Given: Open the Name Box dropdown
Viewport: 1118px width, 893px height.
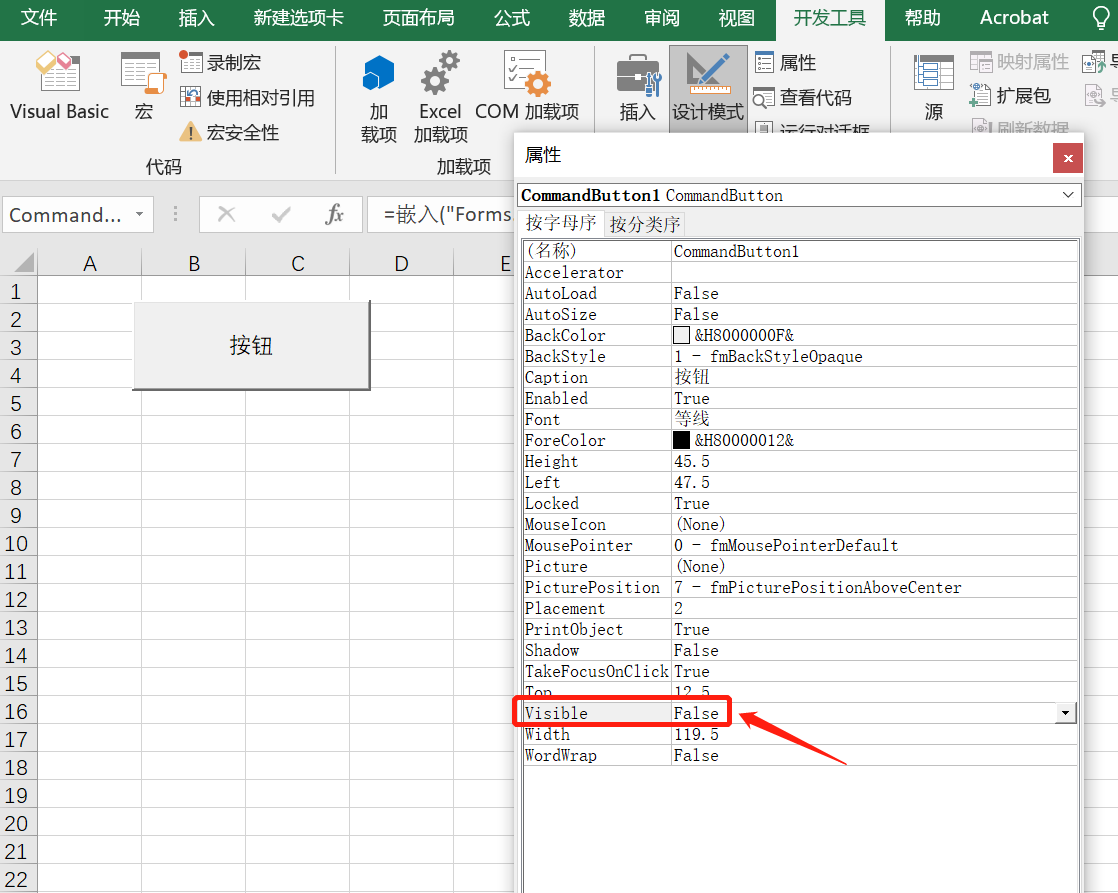Looking at the screenshot, I should click(141, 214).
